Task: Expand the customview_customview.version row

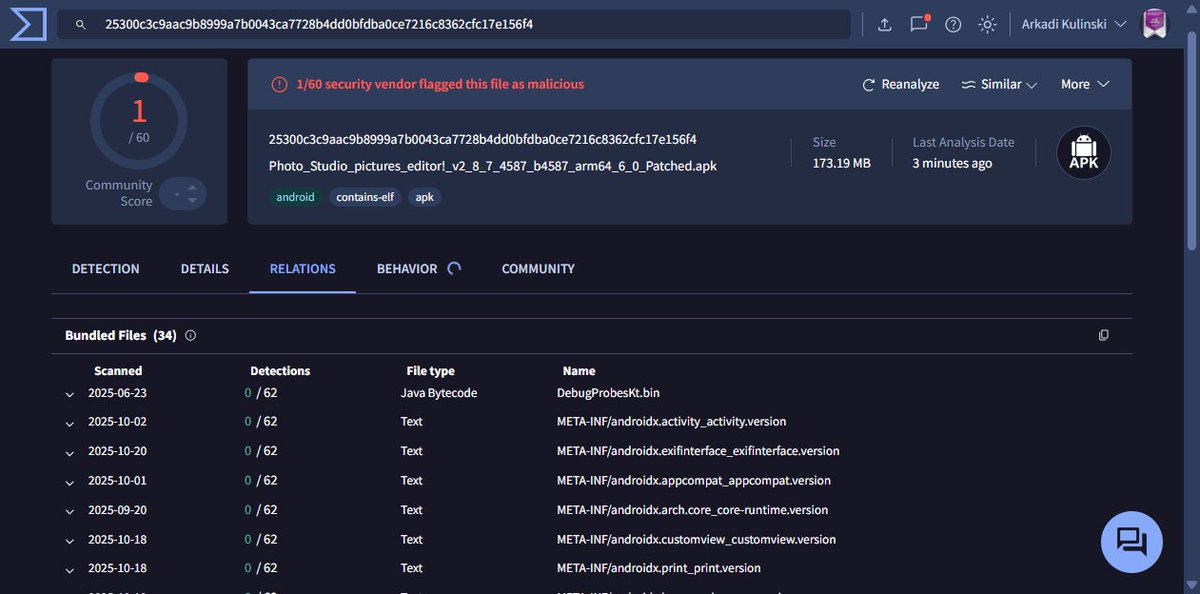Action: (x=70, y=541)
